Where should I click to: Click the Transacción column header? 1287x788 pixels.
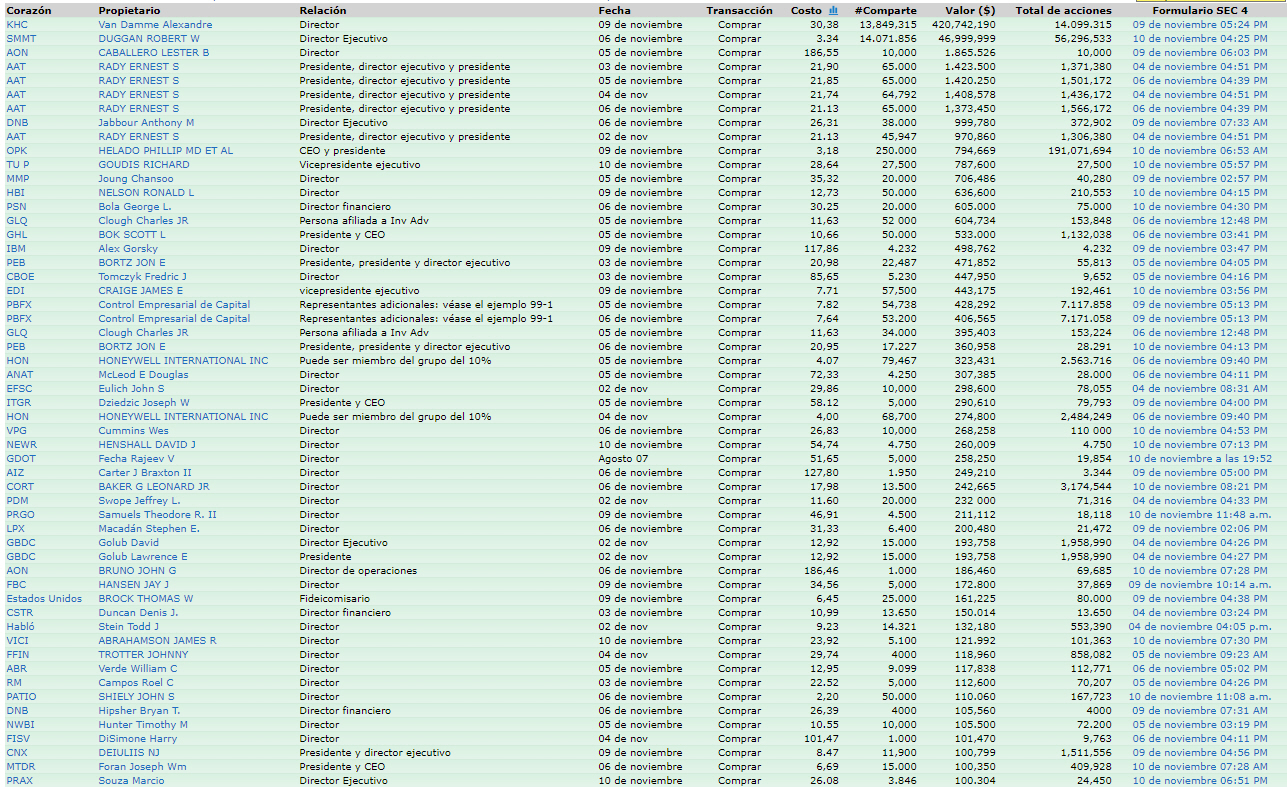point(739,10)
